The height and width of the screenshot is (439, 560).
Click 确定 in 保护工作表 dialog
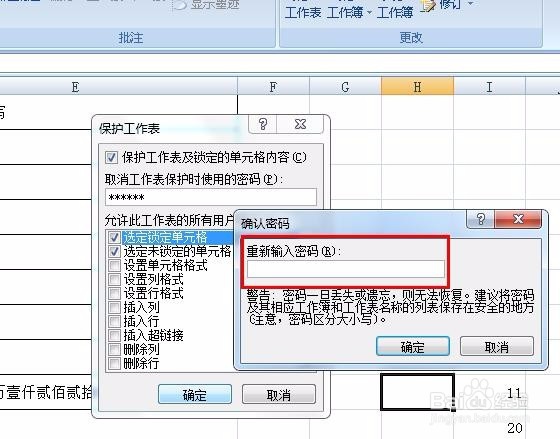click(195, 394)
